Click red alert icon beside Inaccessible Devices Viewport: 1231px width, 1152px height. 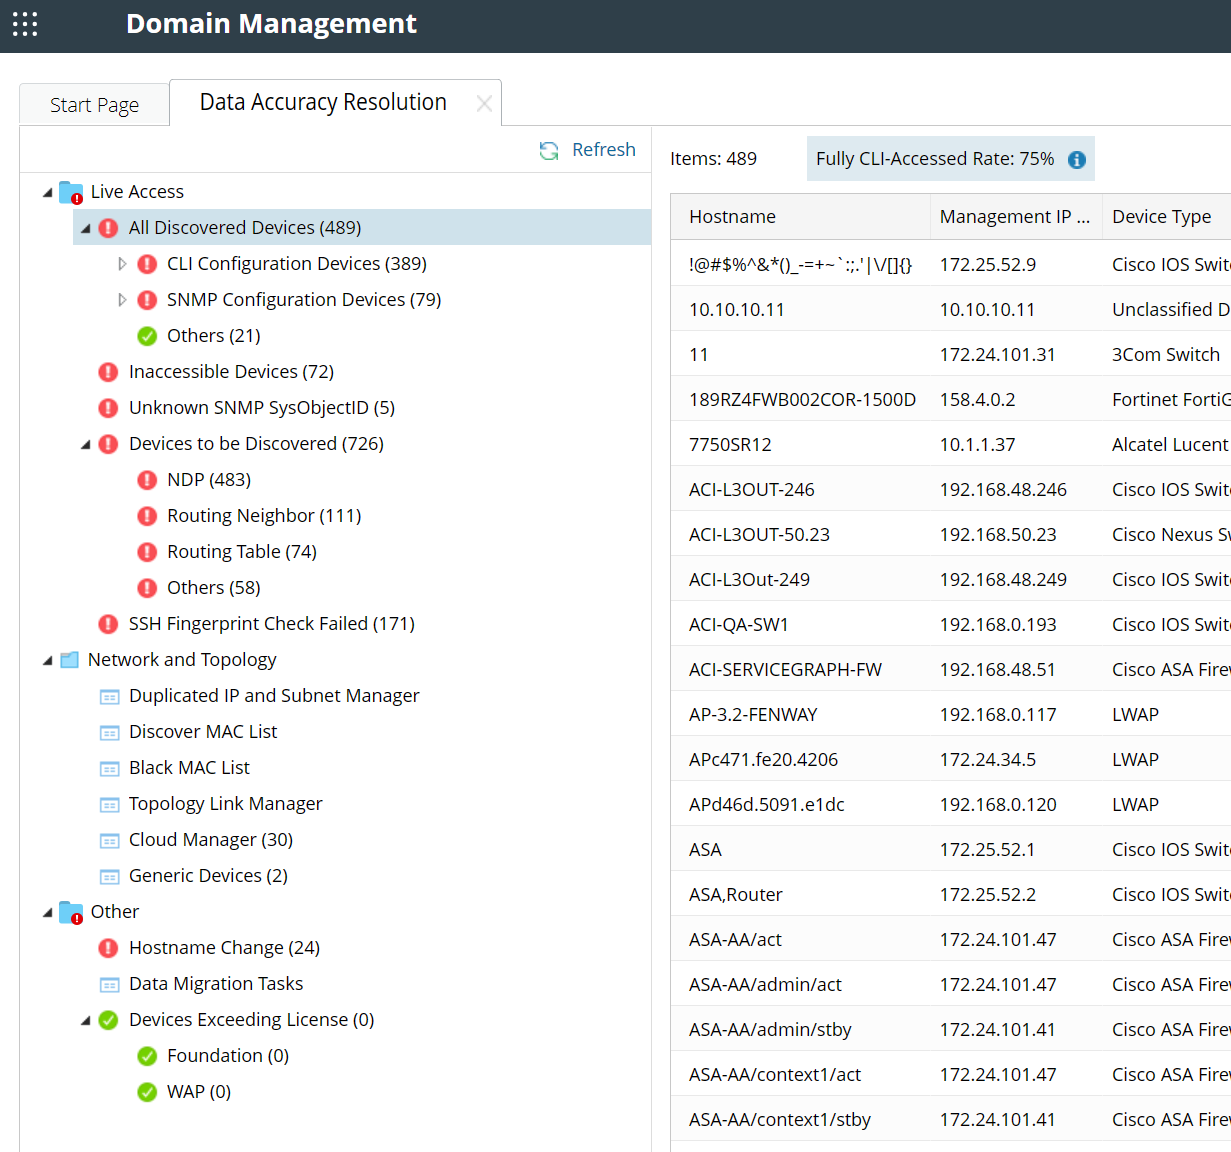click(x=109, y=372)
